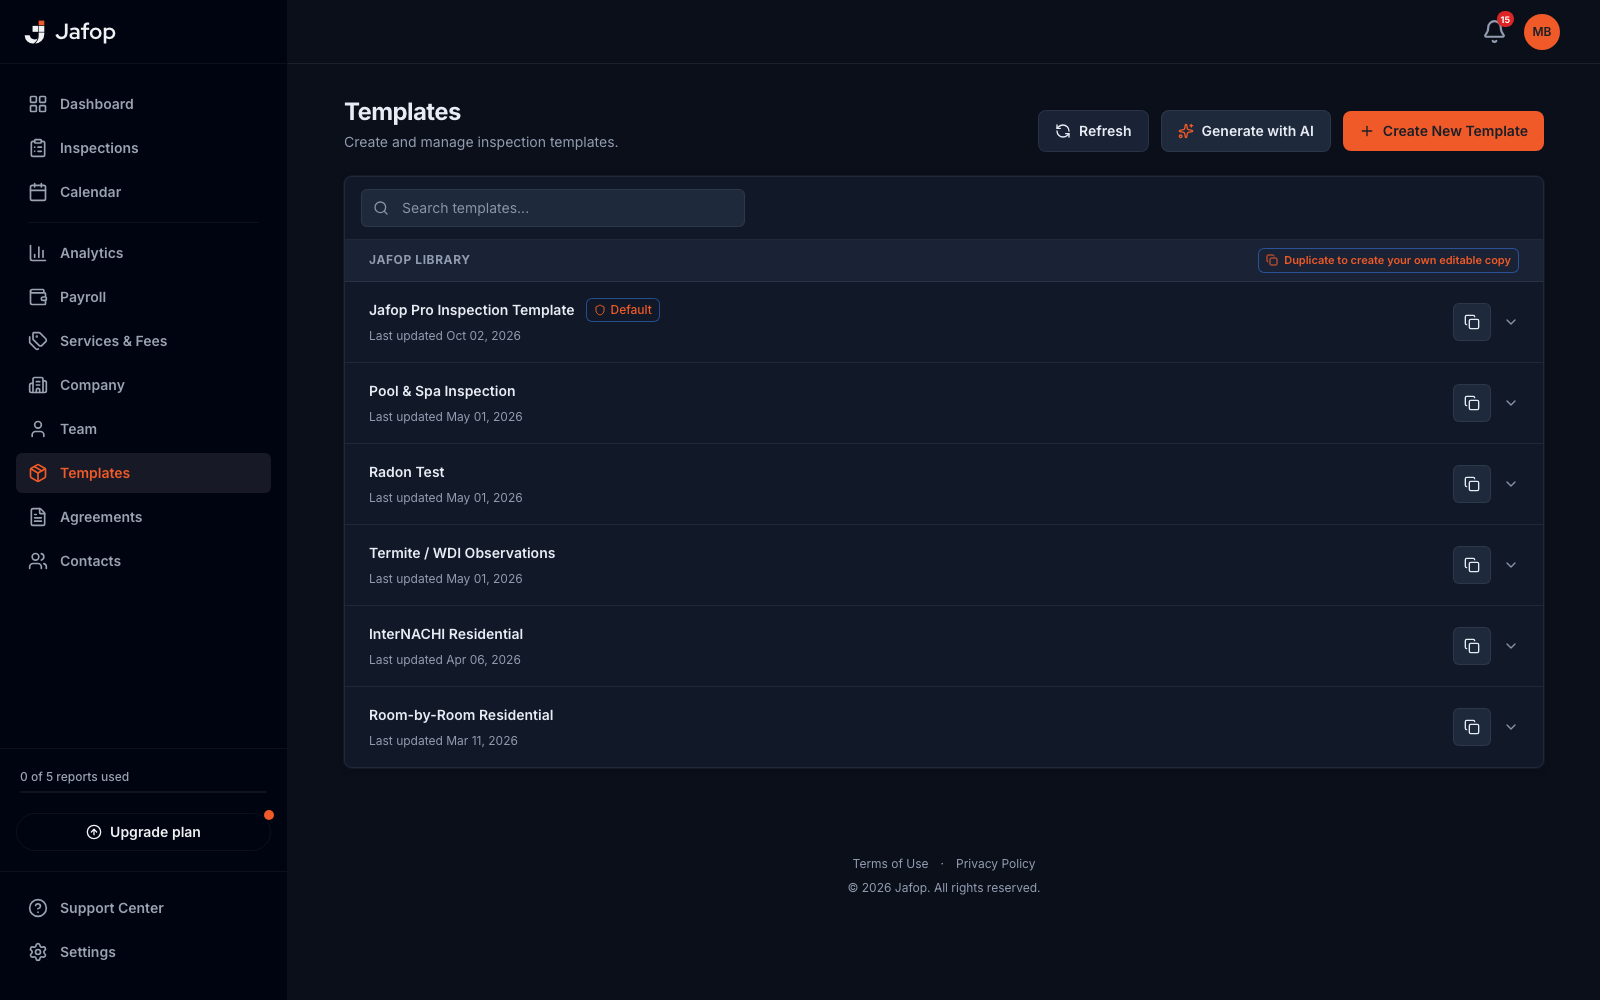
Task: Open Support Center
Action: (143, 908)
